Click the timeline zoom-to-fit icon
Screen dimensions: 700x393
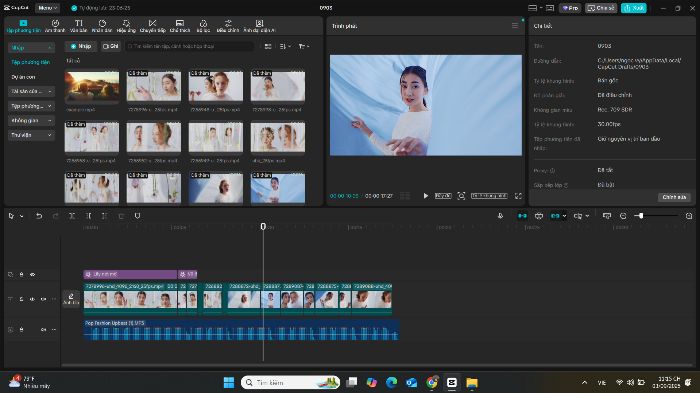pyautogui.click(x=689, y=216)
